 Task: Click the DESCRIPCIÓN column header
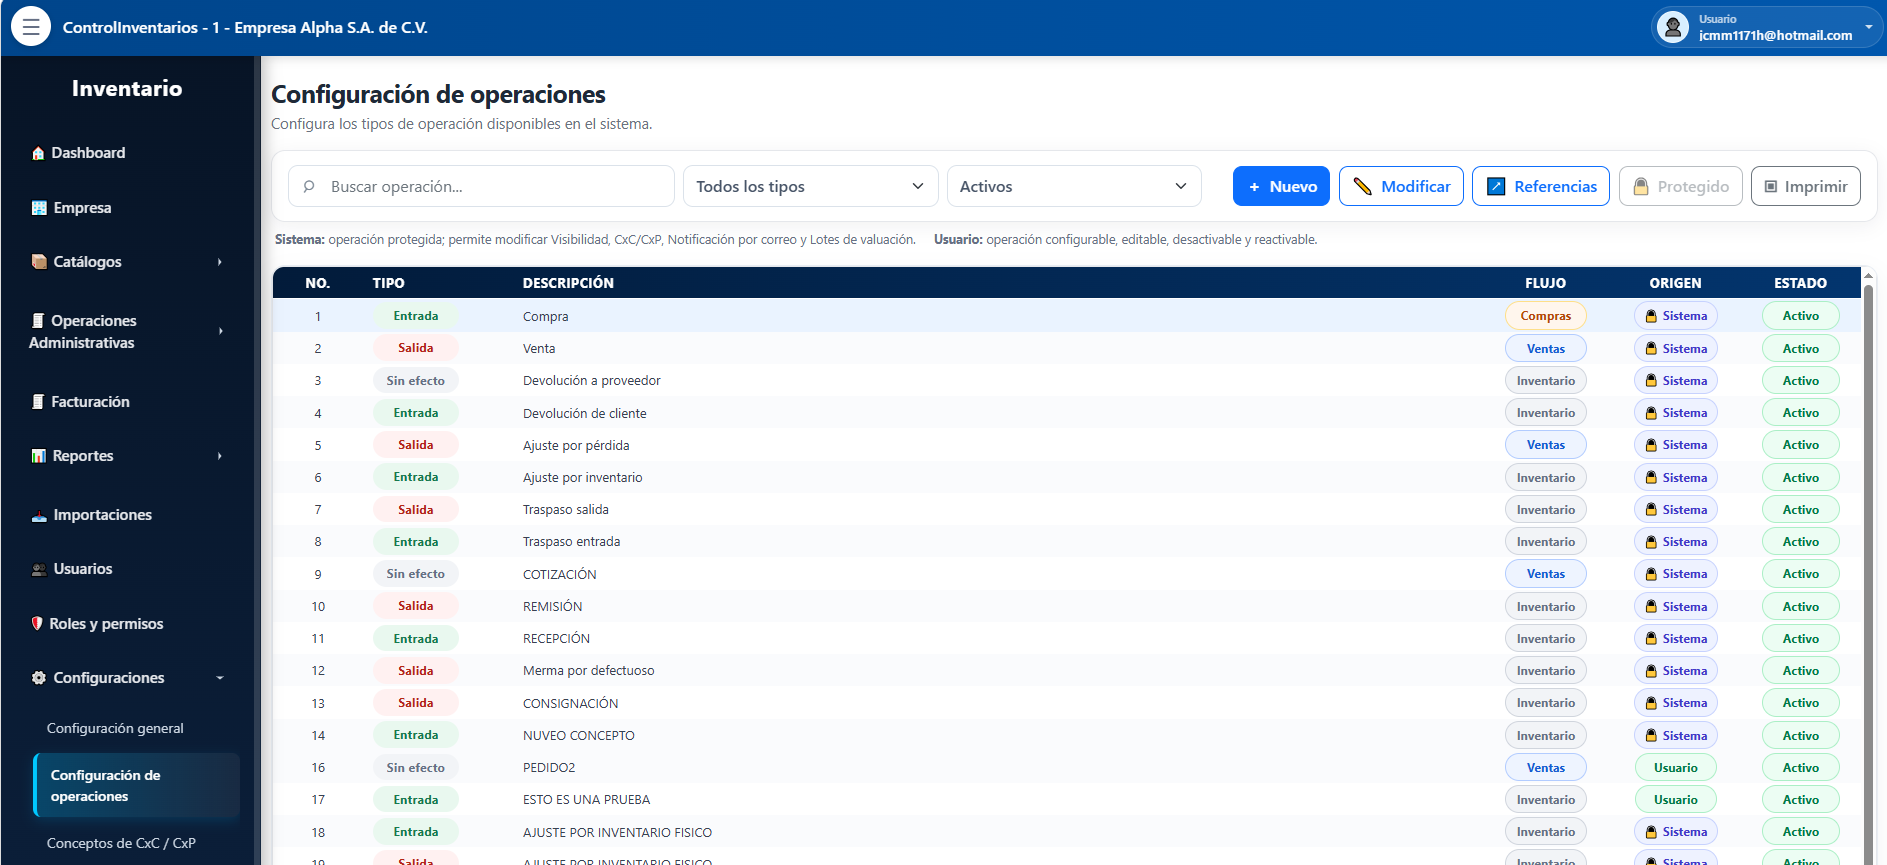point(568,283)
